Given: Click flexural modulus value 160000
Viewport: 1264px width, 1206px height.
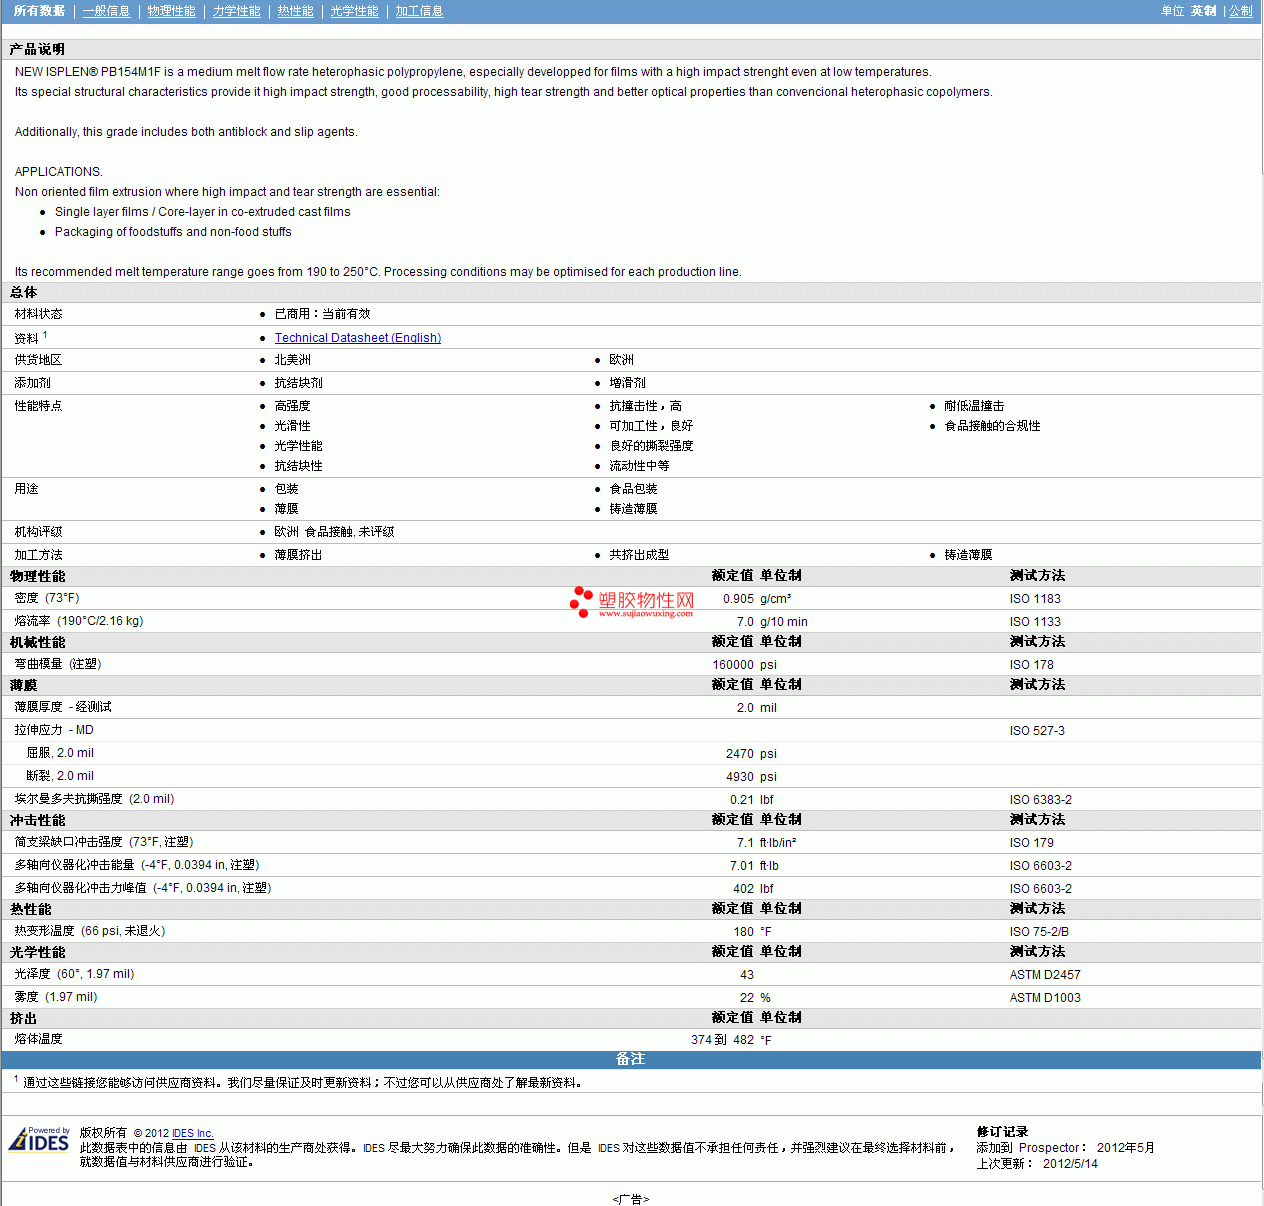Looking at the screenshot, I should click(x=733, y=665).
